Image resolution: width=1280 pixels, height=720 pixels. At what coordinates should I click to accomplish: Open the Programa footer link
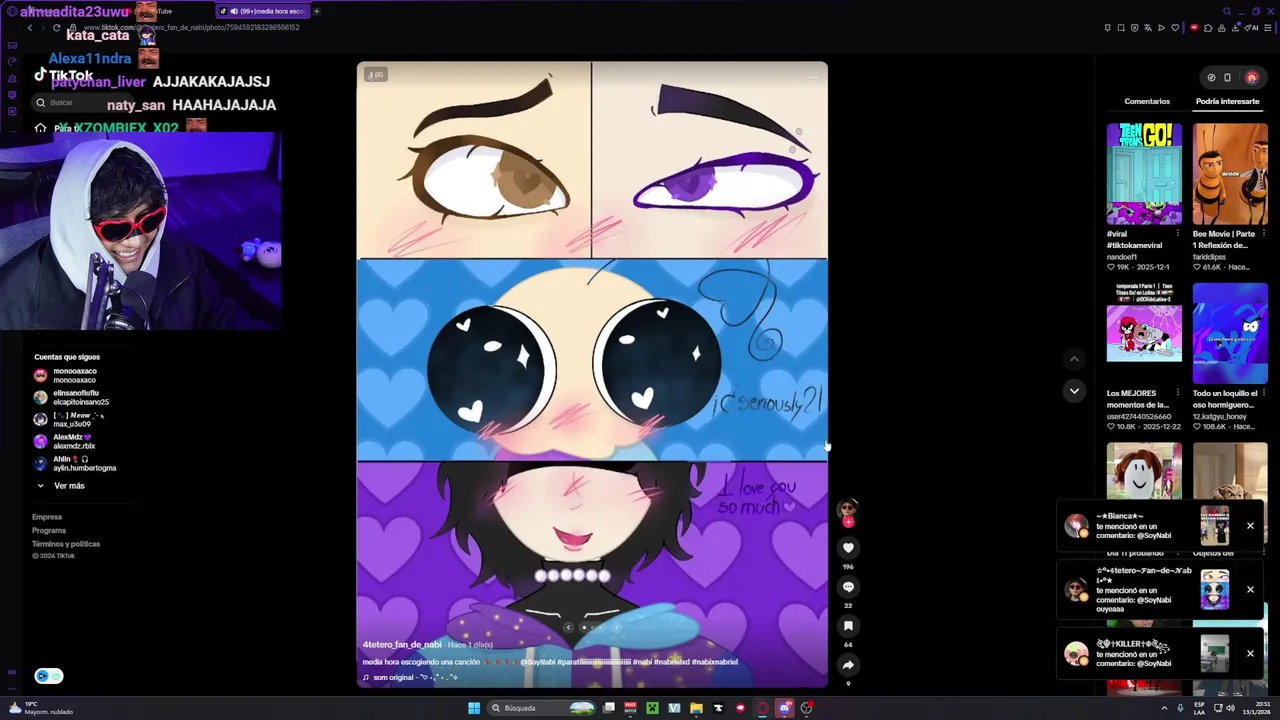coord(49,530)
